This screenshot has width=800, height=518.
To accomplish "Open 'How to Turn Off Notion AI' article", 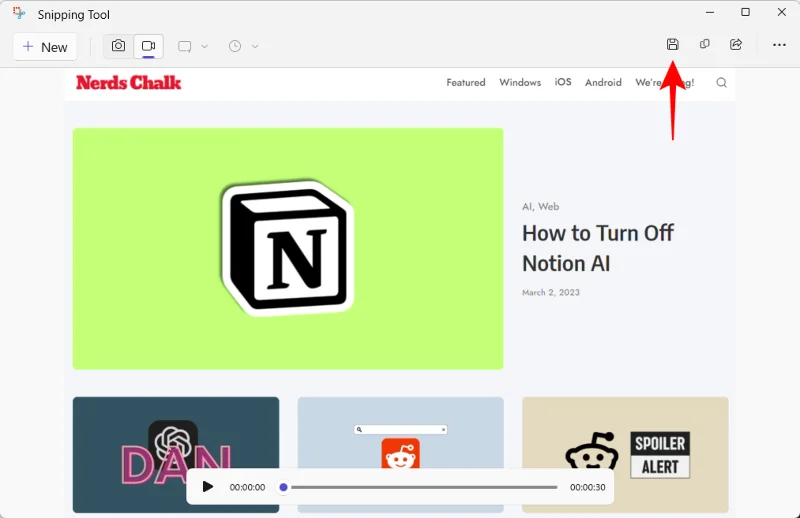I will point(597,249).
